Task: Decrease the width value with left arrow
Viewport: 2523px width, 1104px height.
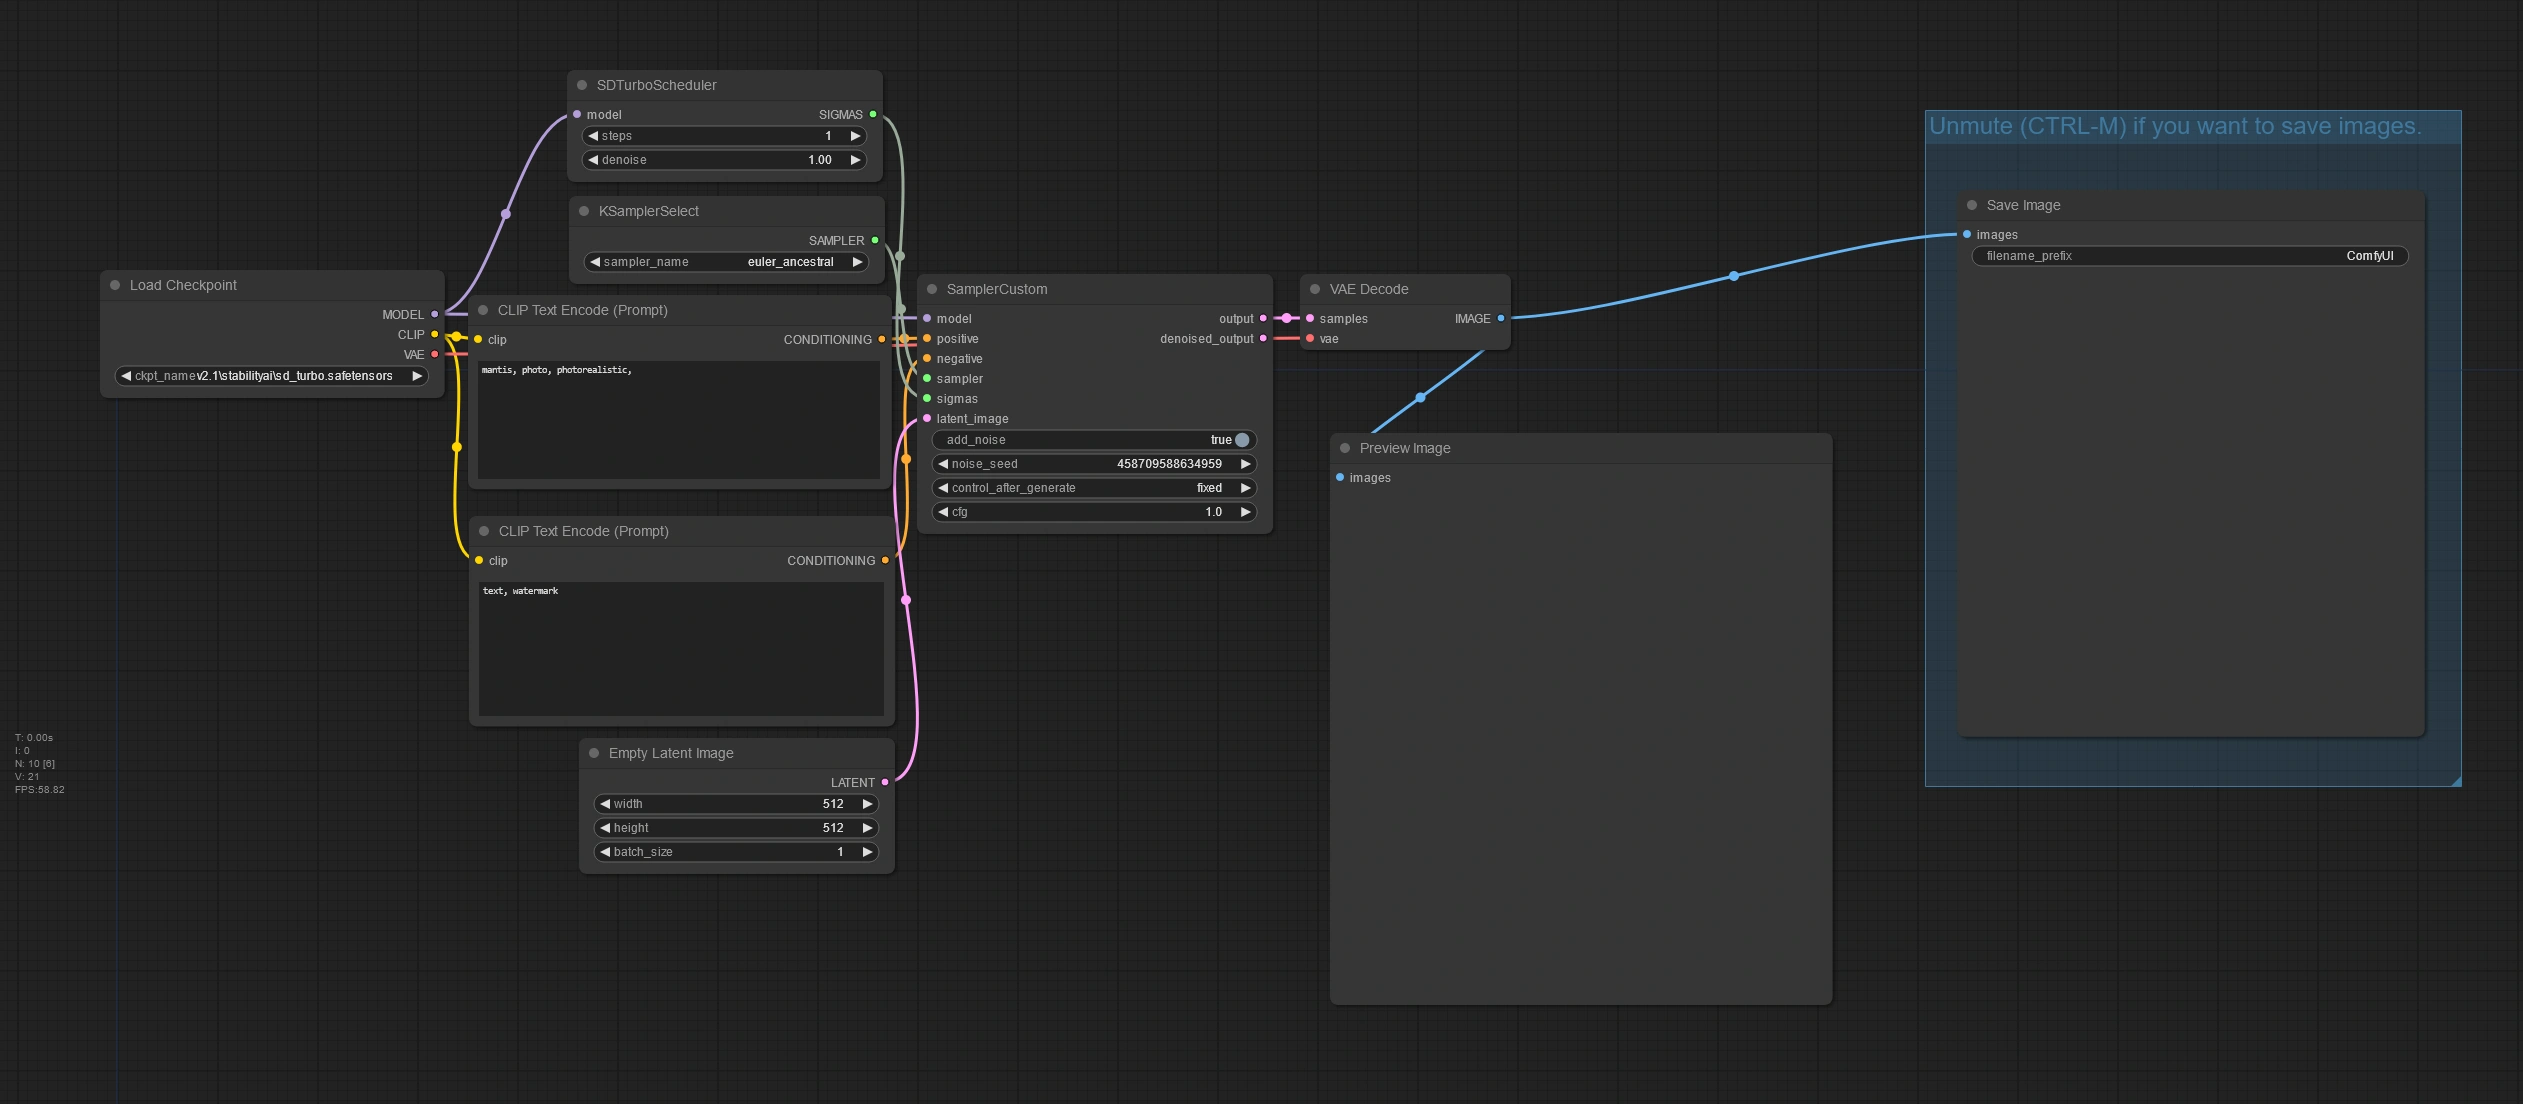Action: tap(605, 804)
